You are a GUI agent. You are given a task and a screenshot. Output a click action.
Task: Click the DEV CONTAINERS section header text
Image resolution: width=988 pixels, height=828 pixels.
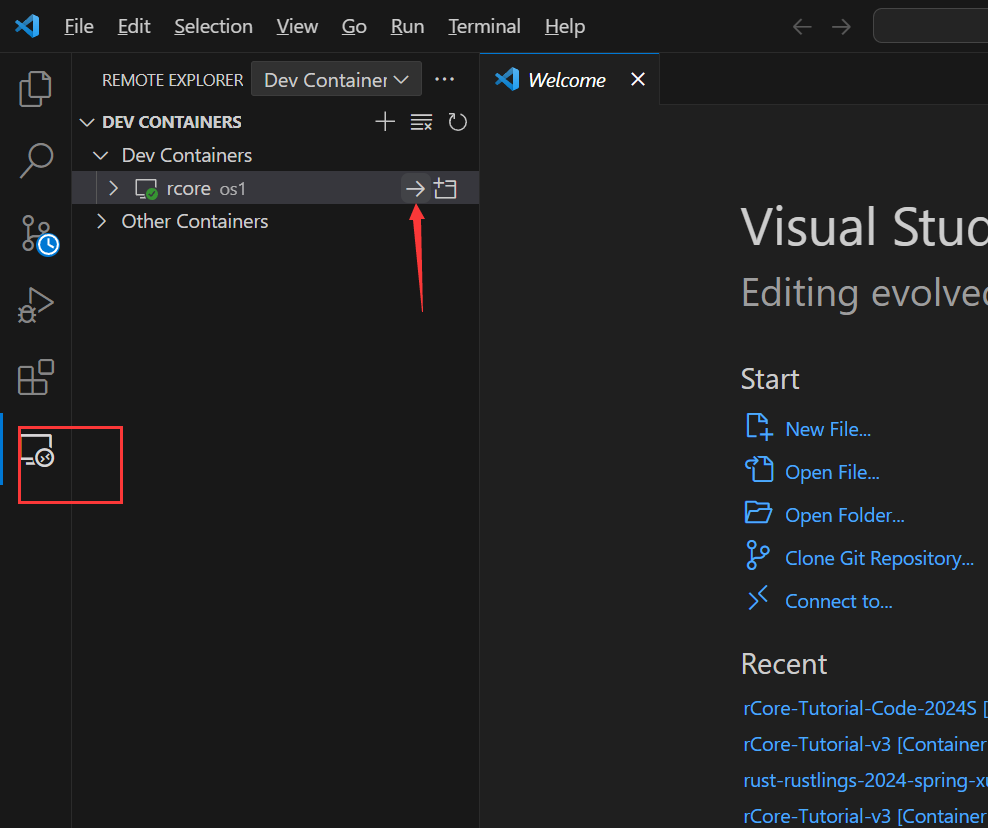171,122
